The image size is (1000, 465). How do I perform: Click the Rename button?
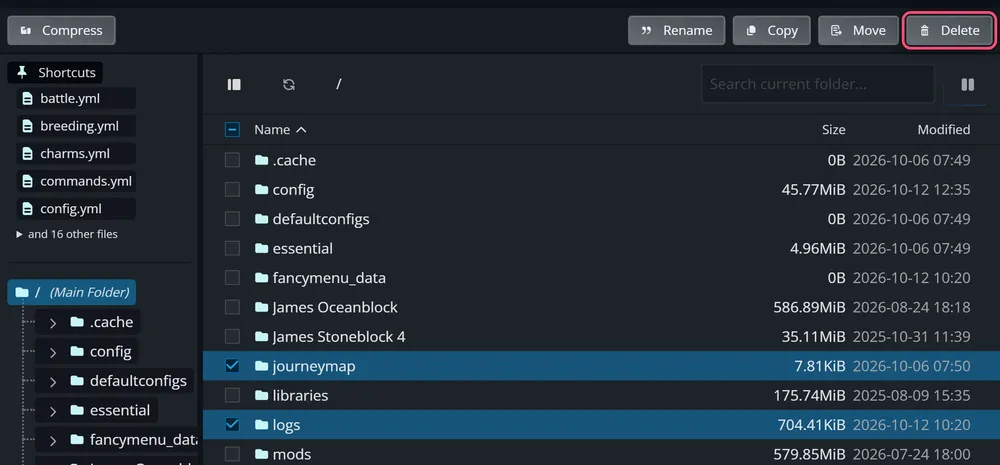coord(677,31)
